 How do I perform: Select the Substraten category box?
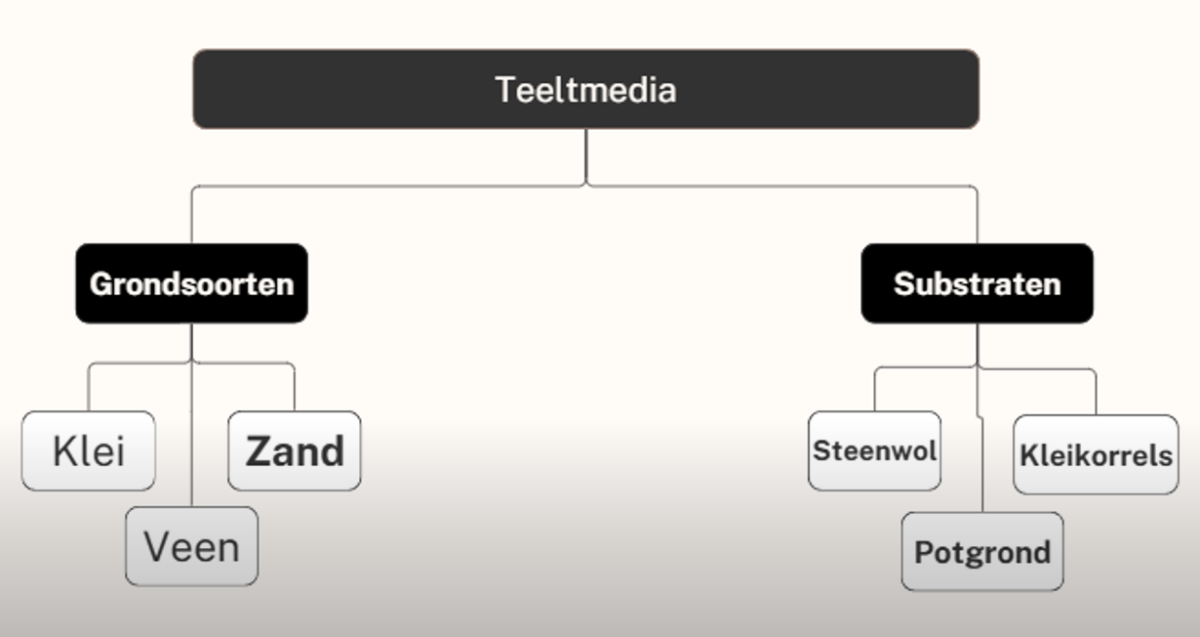tap(977, 284)
